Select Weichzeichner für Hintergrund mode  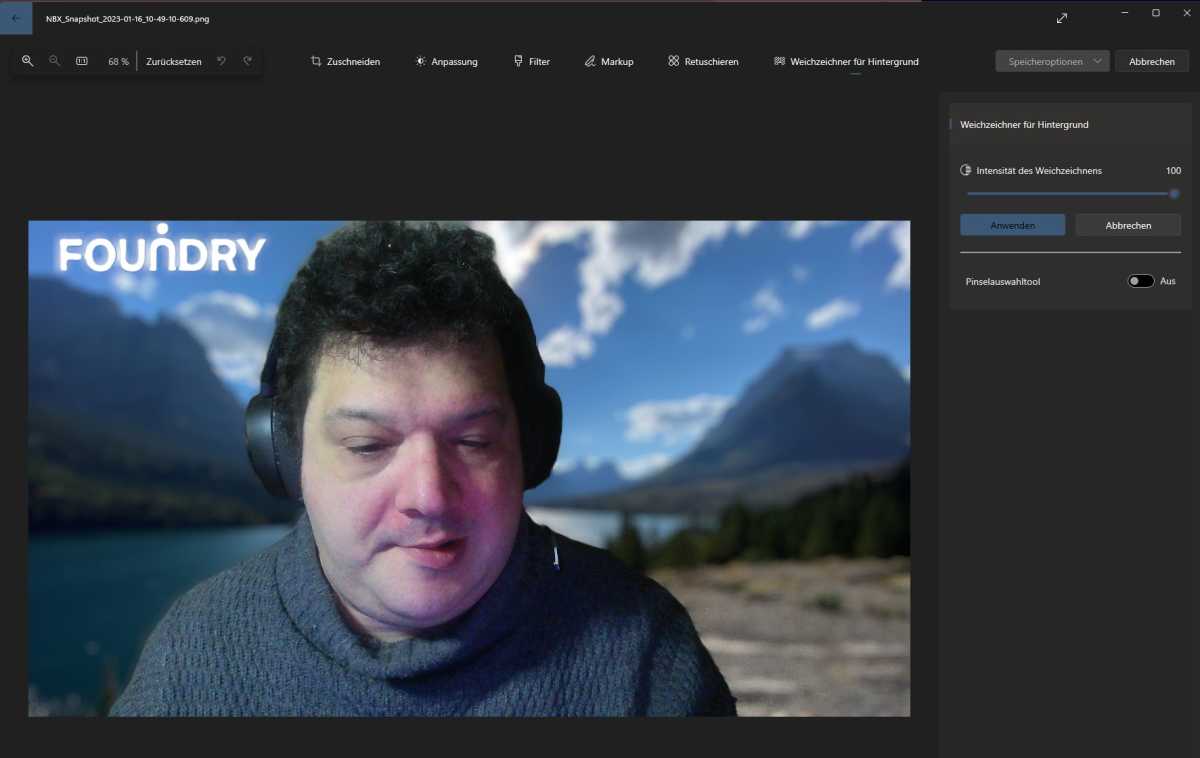[846, 61]
